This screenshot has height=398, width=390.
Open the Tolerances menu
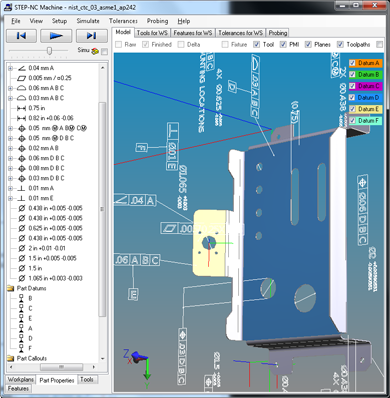coord(123,21)
